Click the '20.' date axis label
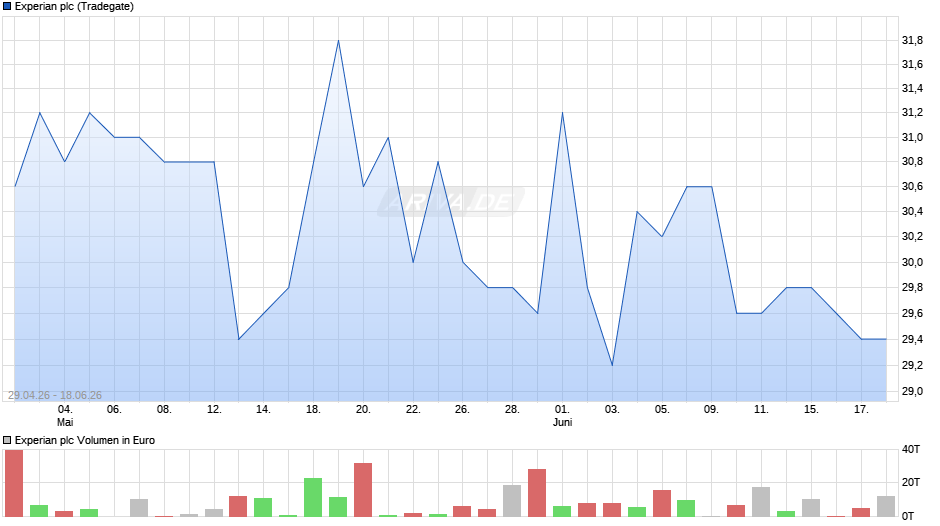940x526 pixels. 363,409
